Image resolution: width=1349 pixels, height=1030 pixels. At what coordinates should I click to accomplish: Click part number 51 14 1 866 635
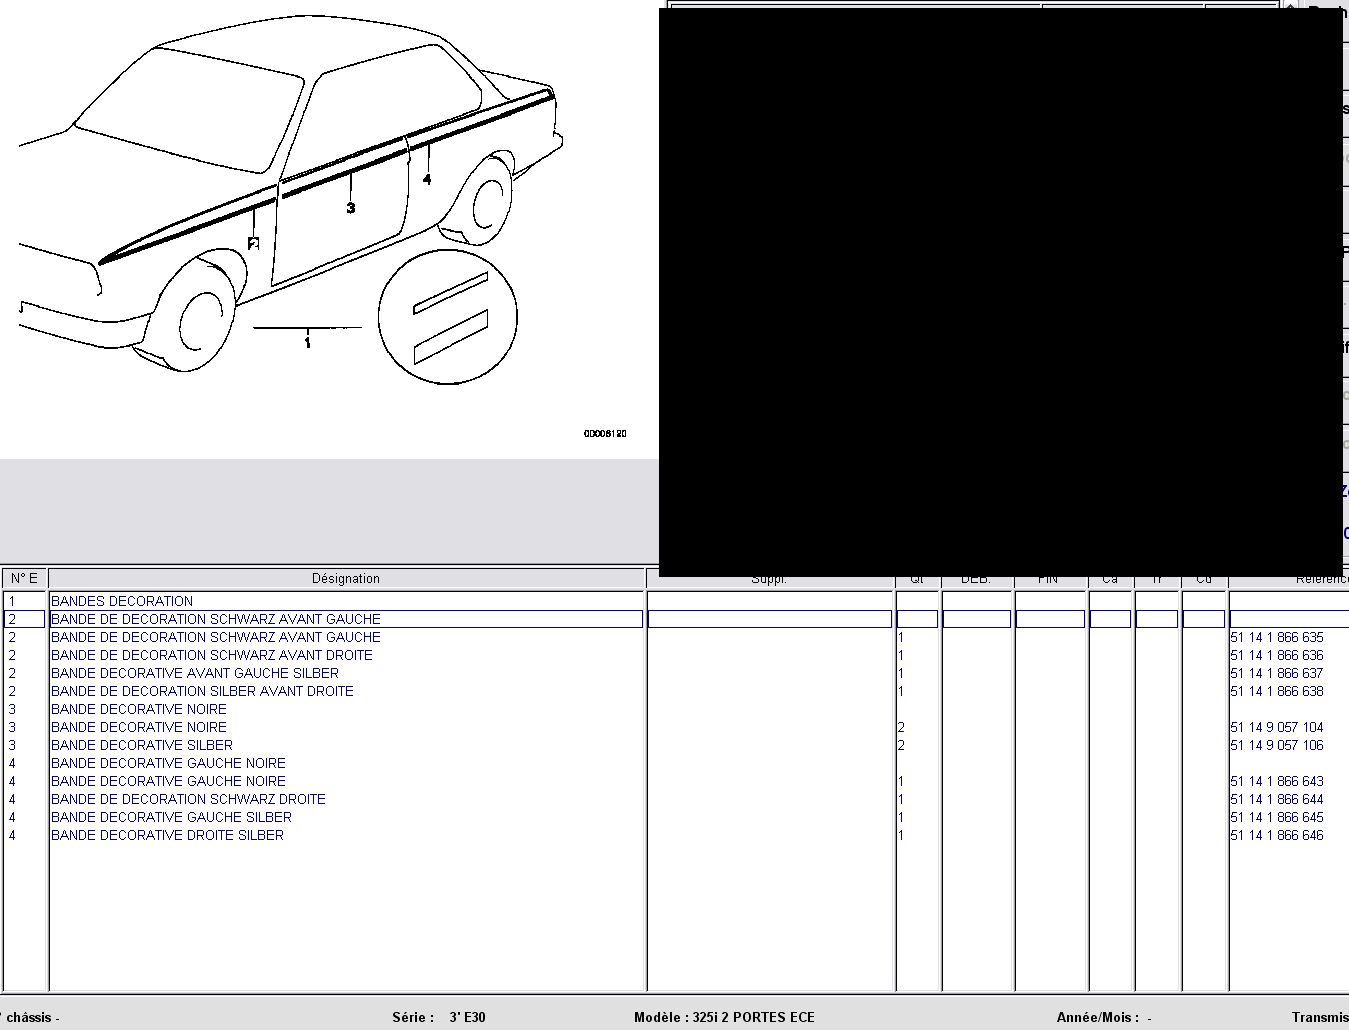tap(1276, 637)
